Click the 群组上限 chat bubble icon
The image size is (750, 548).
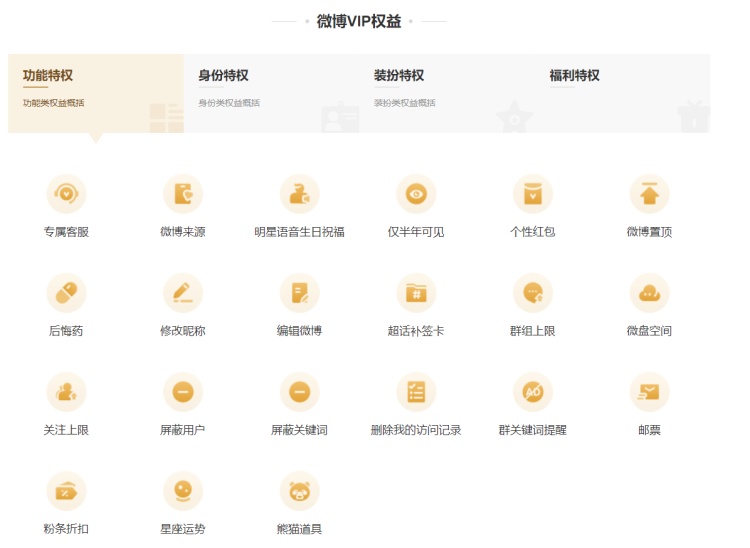(x=533, y=293)
